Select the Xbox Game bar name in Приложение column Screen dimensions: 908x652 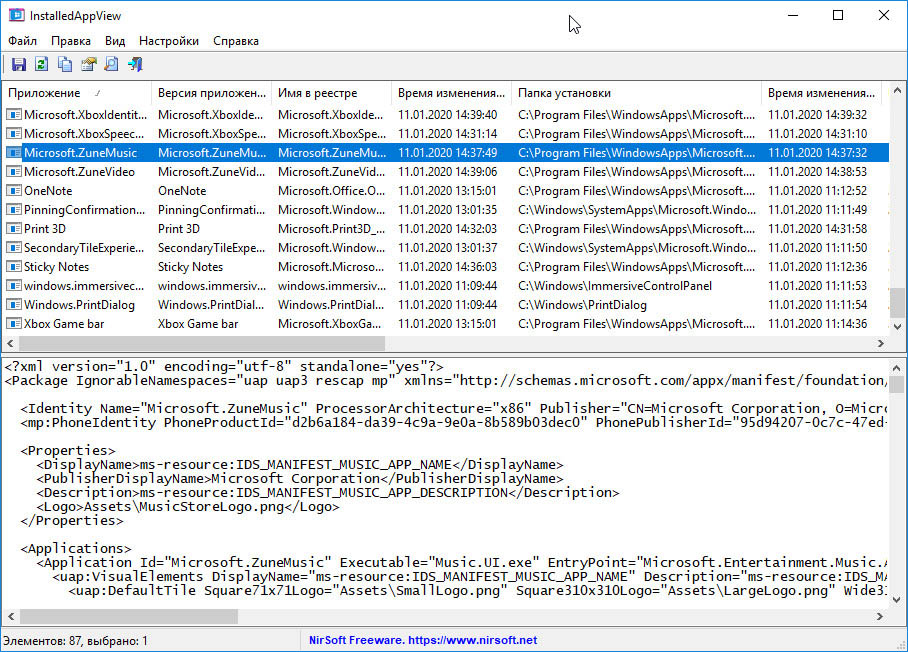coord(64,324)
